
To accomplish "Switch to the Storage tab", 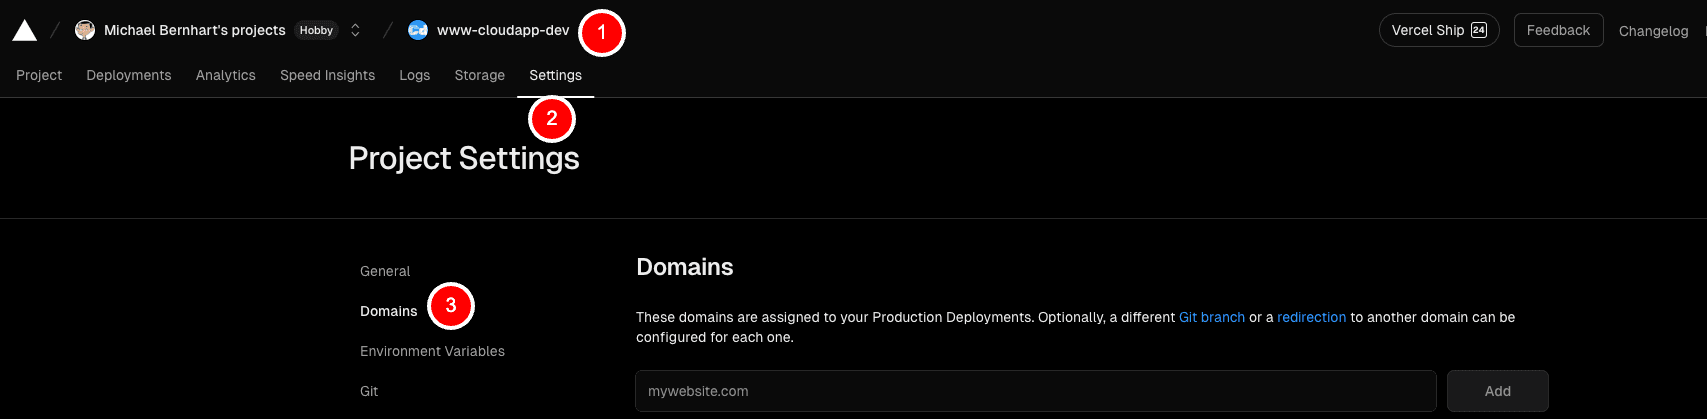I will point(479,75).
